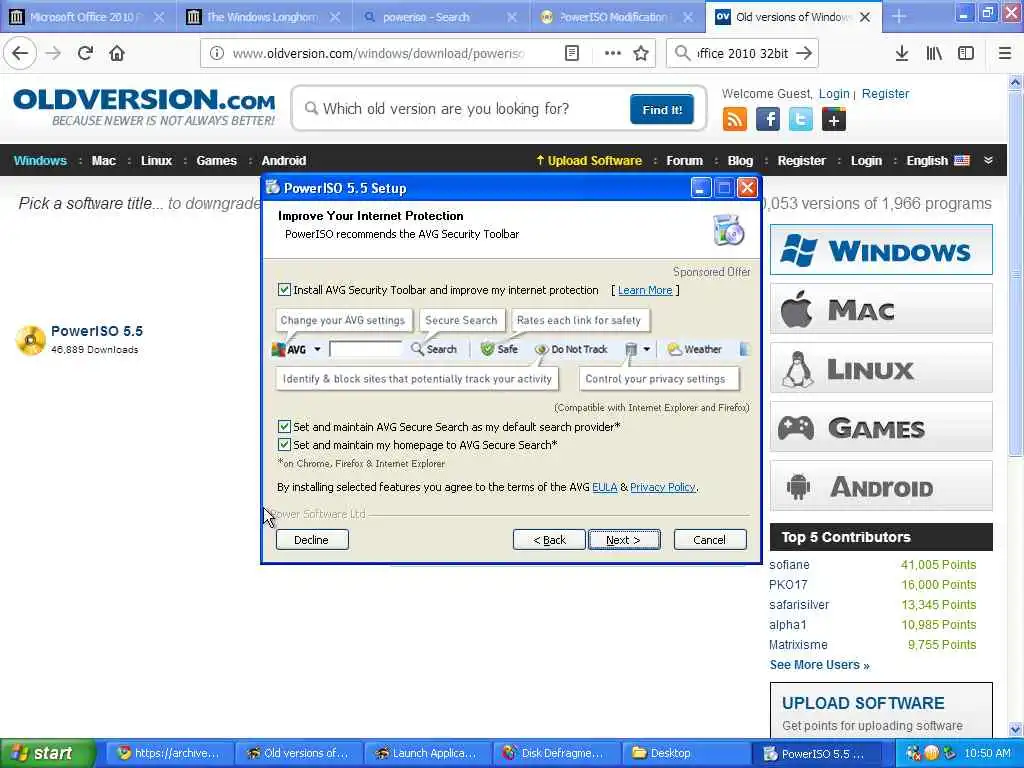Open See More Users link
The width and height of the screenshot is (1024, 768).
tap(819, 665)
